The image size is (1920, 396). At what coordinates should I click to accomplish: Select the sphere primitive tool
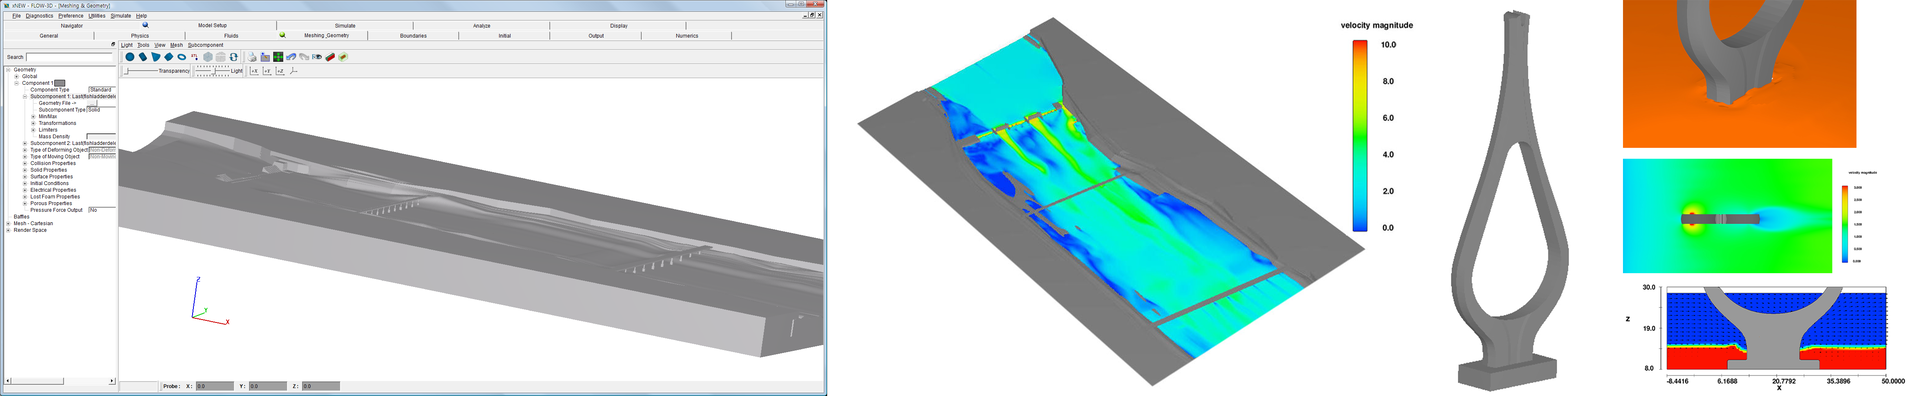pos(130,57)
